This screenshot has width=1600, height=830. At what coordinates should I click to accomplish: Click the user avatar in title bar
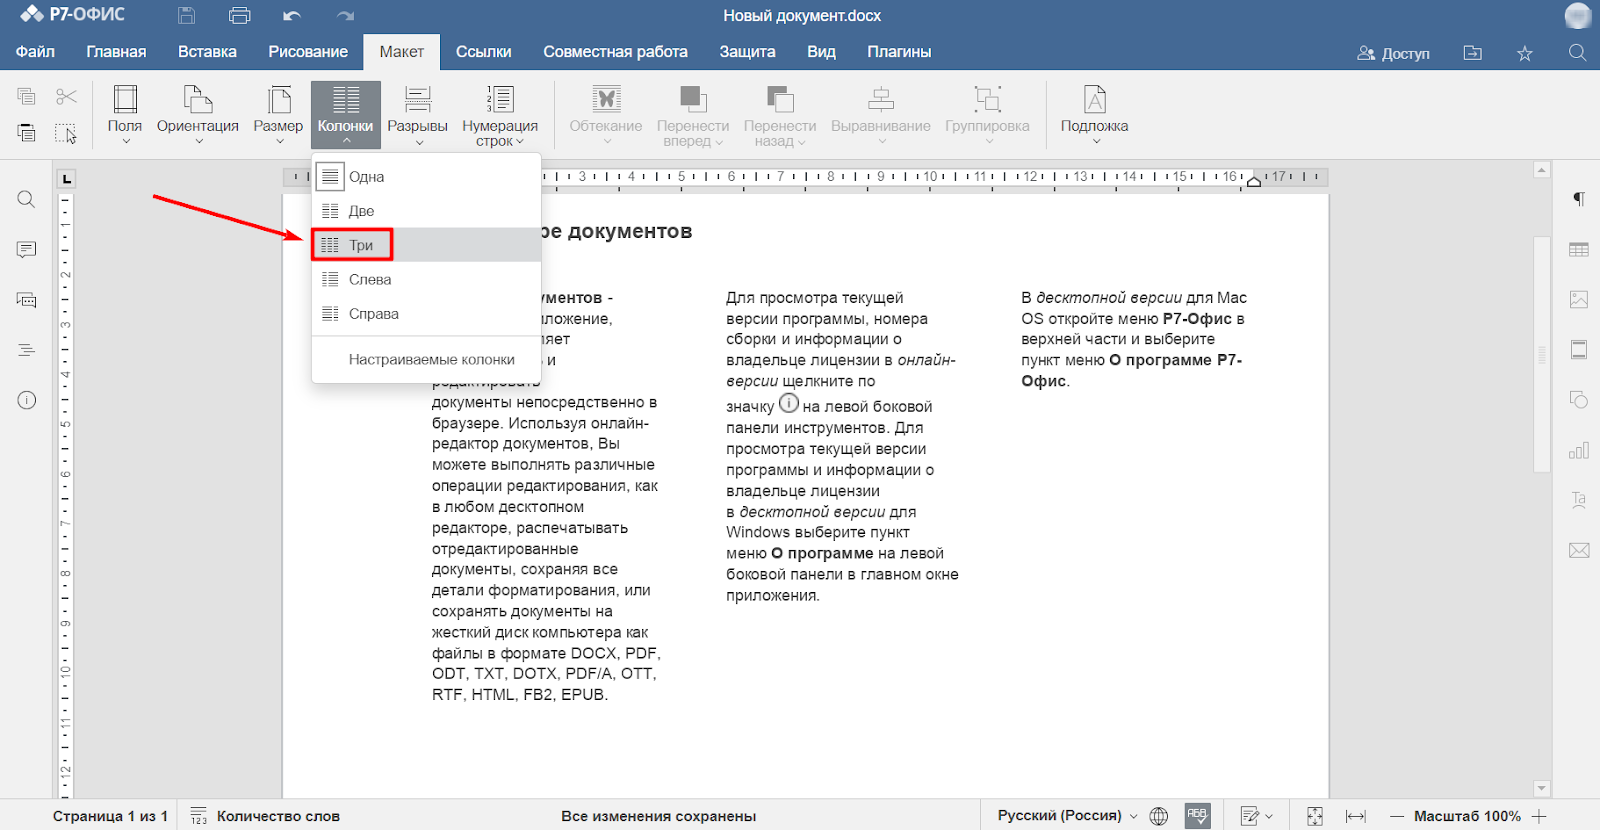1578,15
